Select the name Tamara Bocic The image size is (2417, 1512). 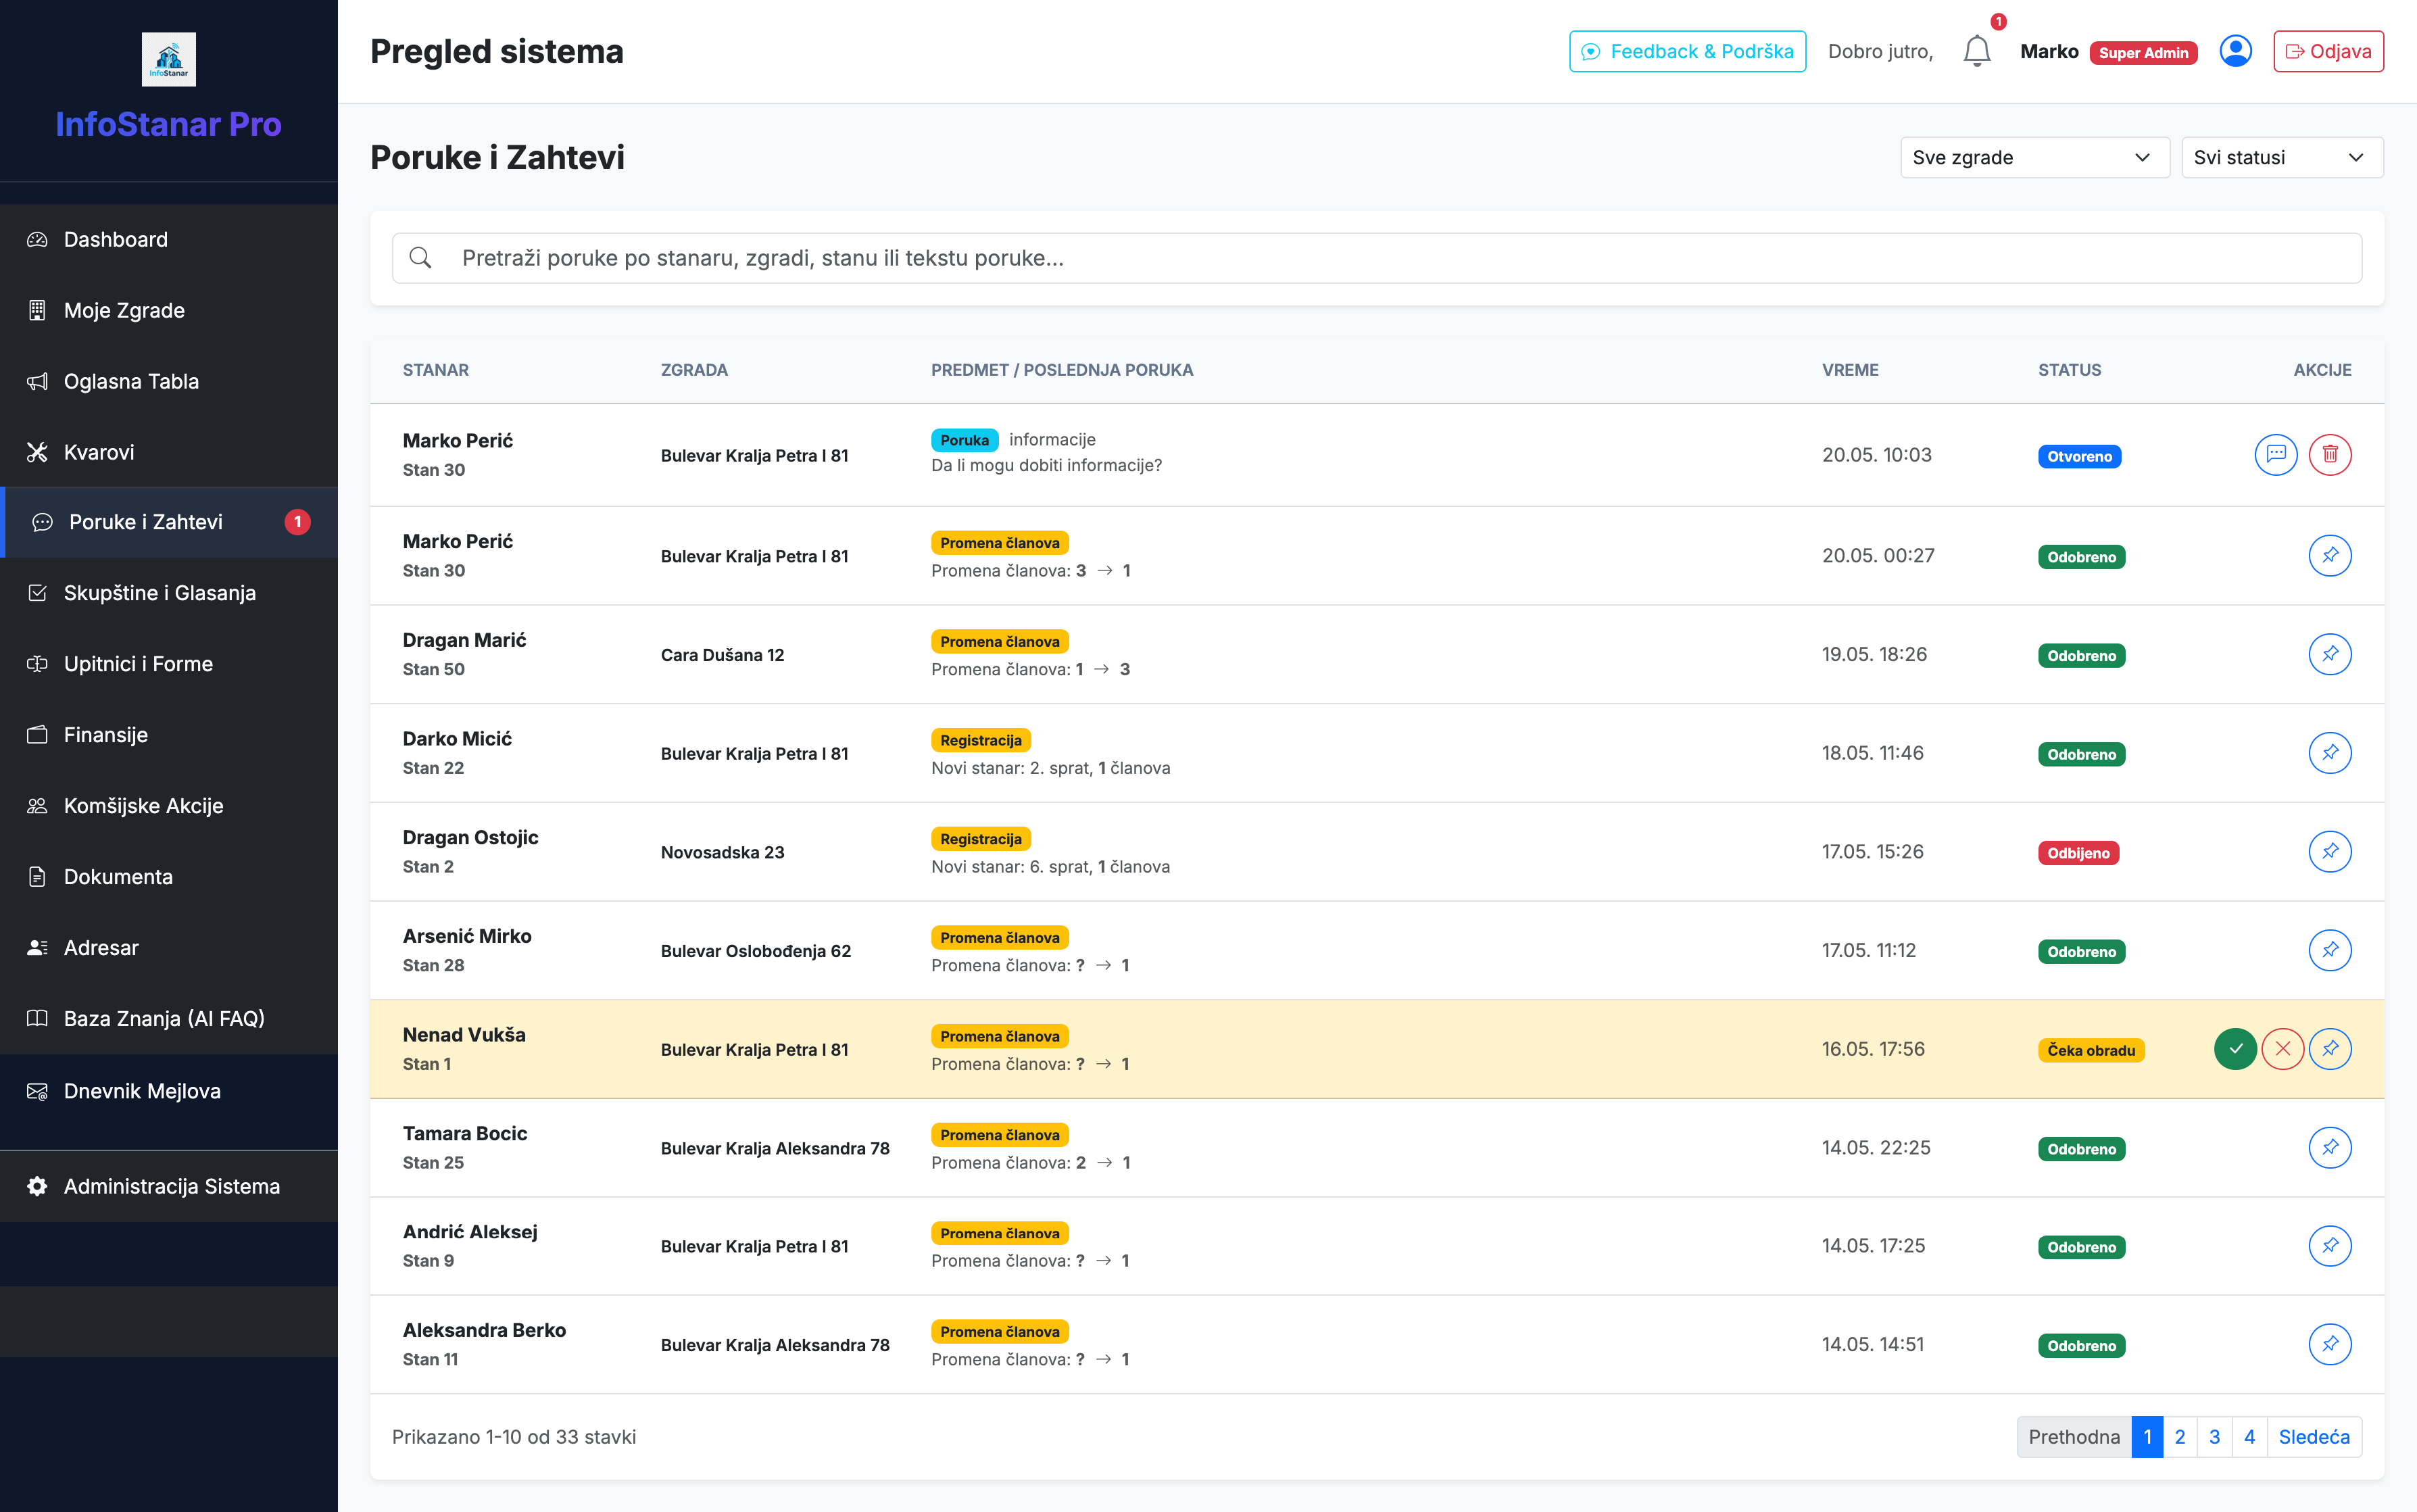pos(465,1133)
